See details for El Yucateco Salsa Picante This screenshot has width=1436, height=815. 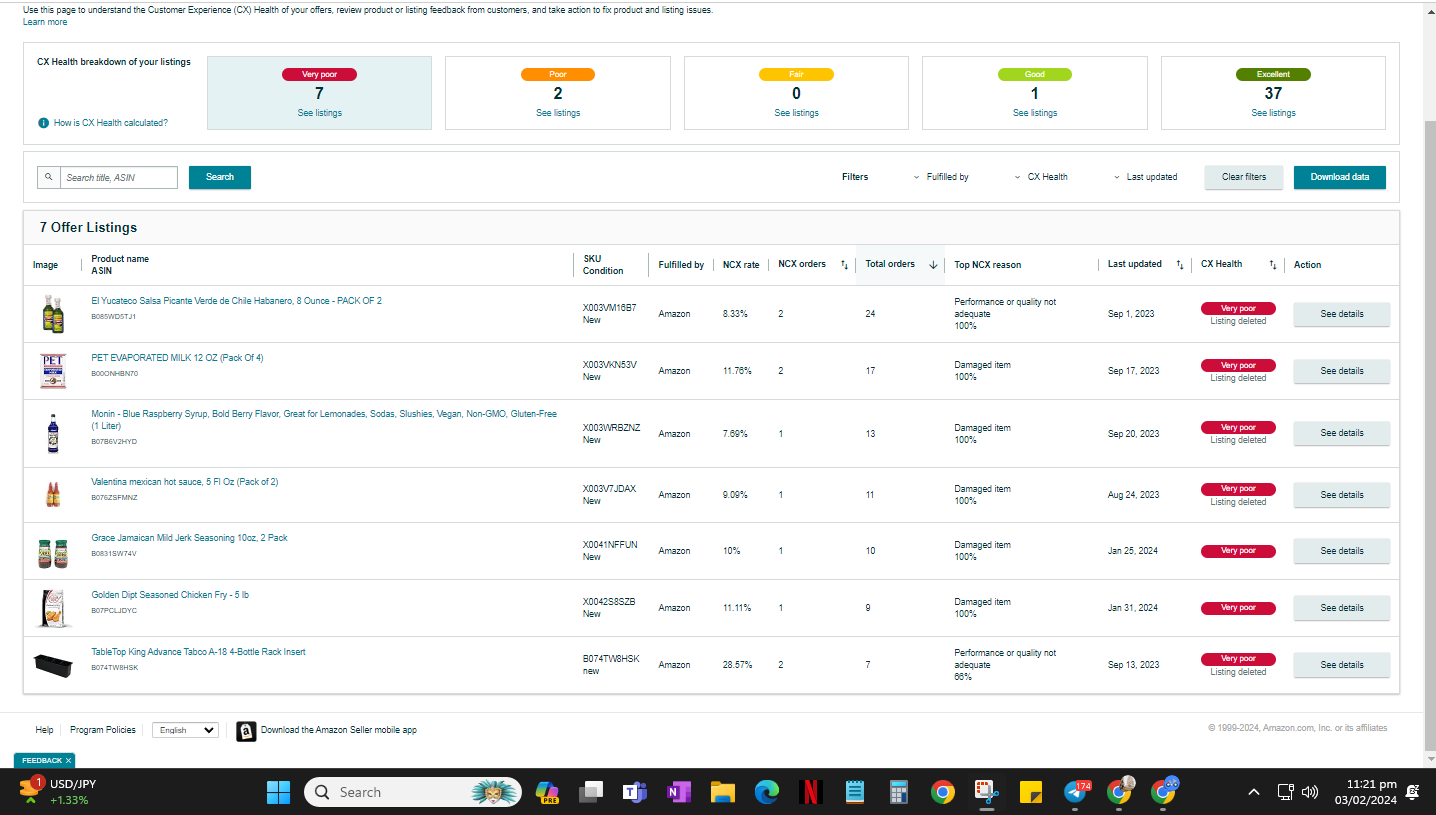(1342, 314)
